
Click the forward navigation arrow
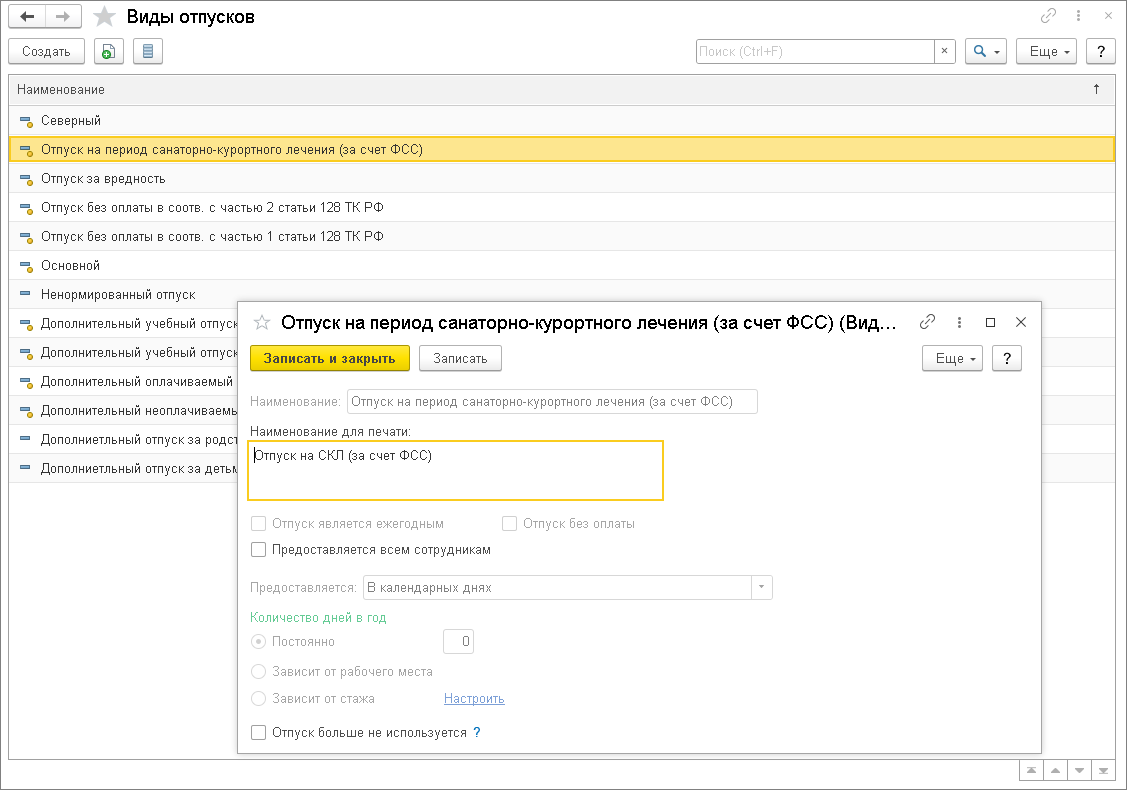coord(63,17)
